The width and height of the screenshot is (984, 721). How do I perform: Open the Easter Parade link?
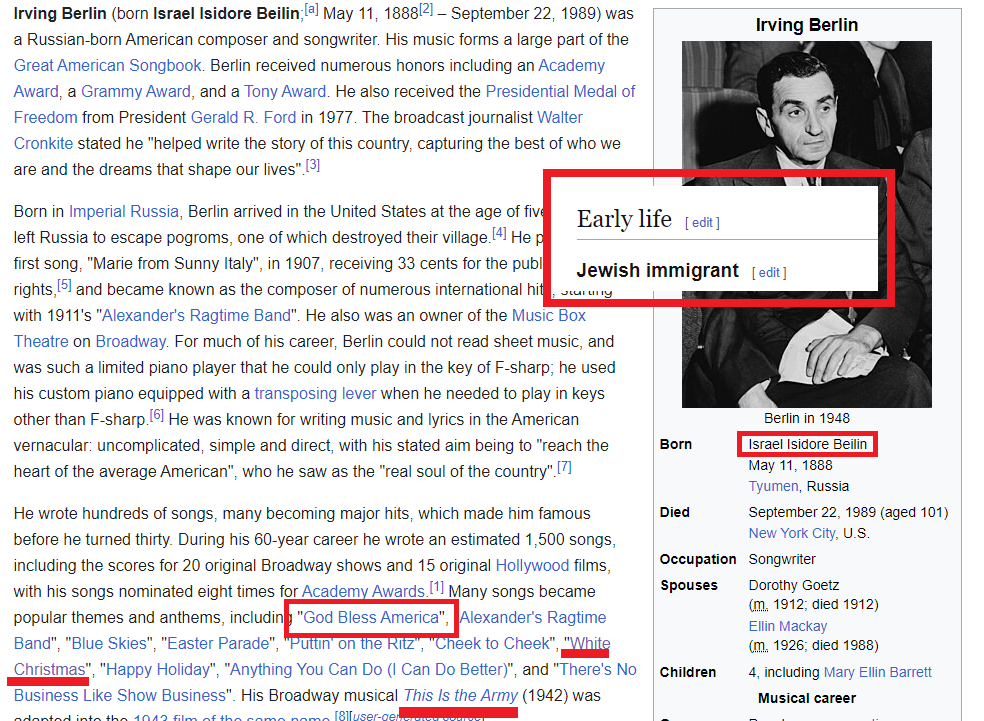(x=218, y=643)
